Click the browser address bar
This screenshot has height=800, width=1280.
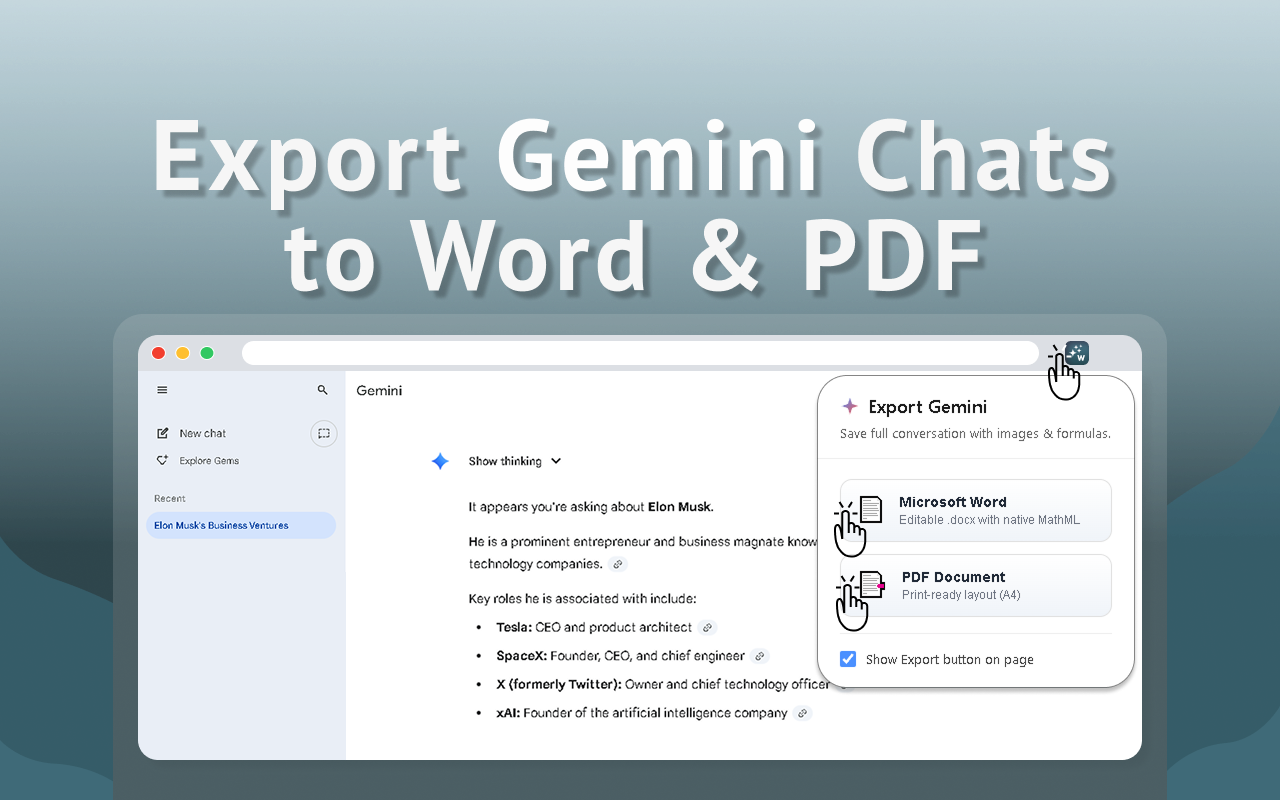(640, 353)
